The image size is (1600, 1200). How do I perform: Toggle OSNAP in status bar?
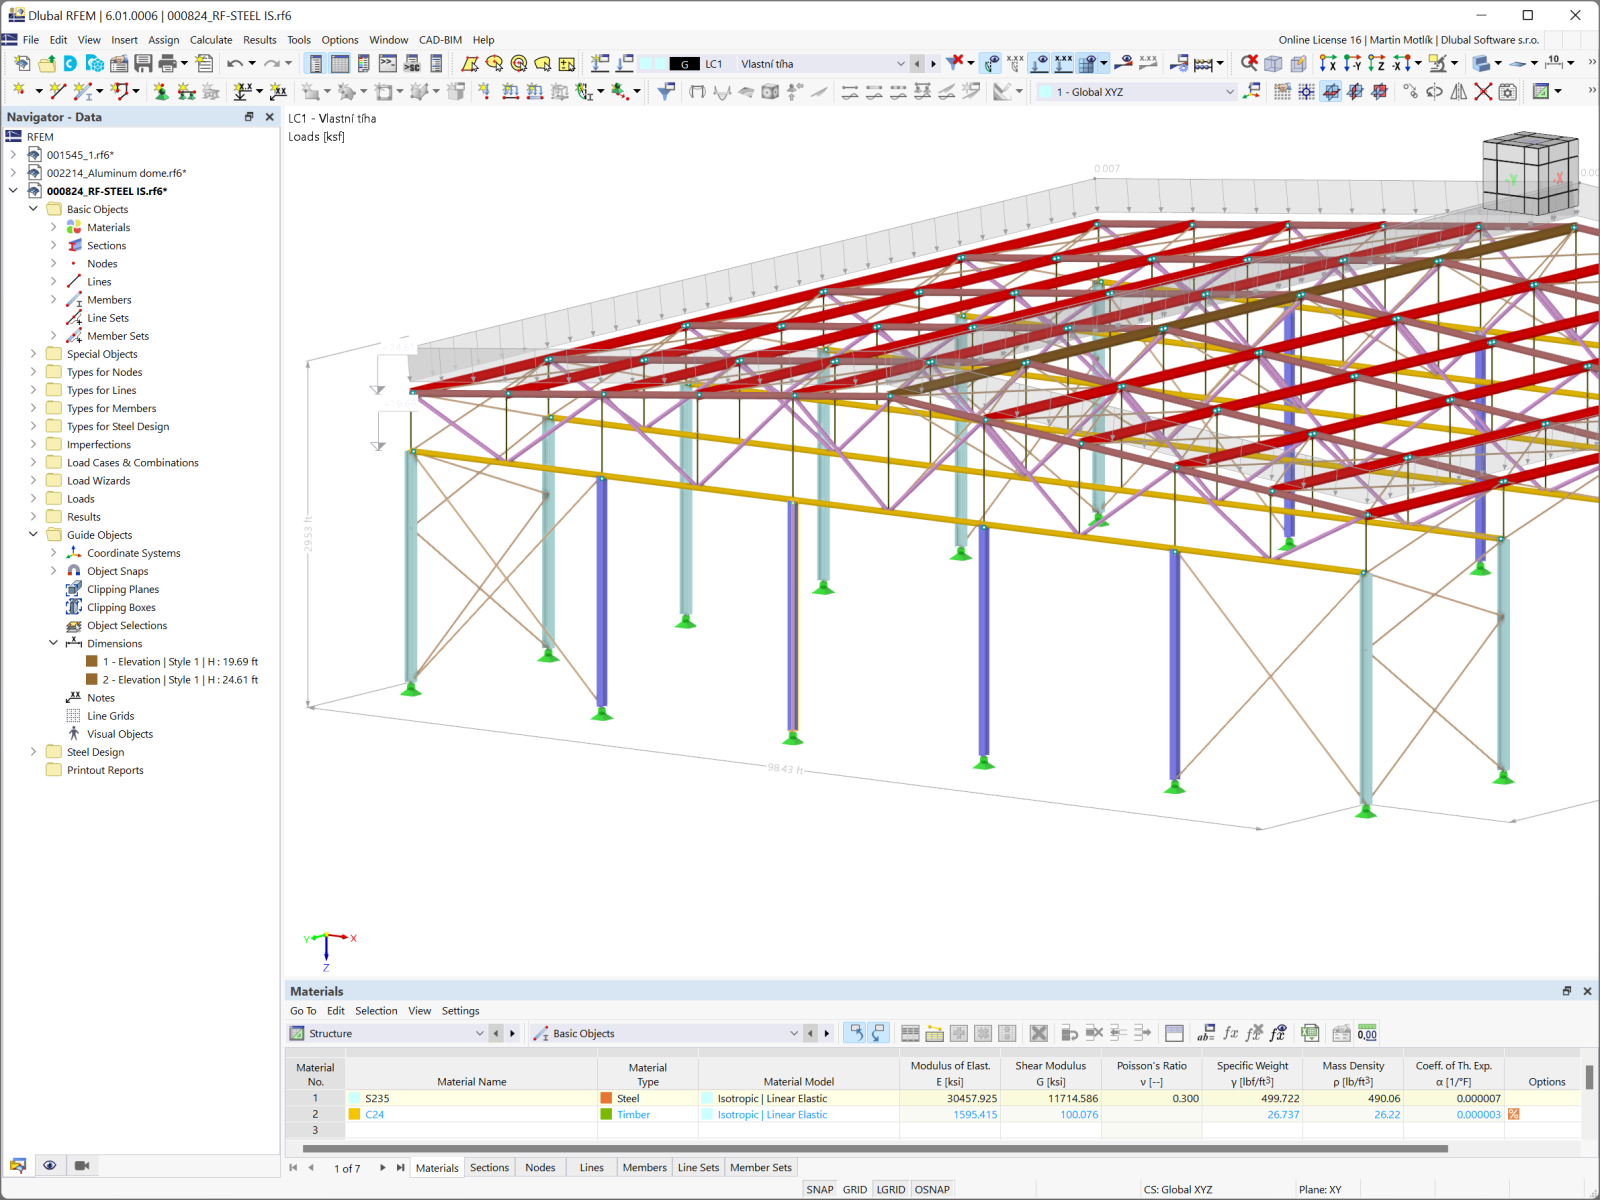coord(932,1189)
